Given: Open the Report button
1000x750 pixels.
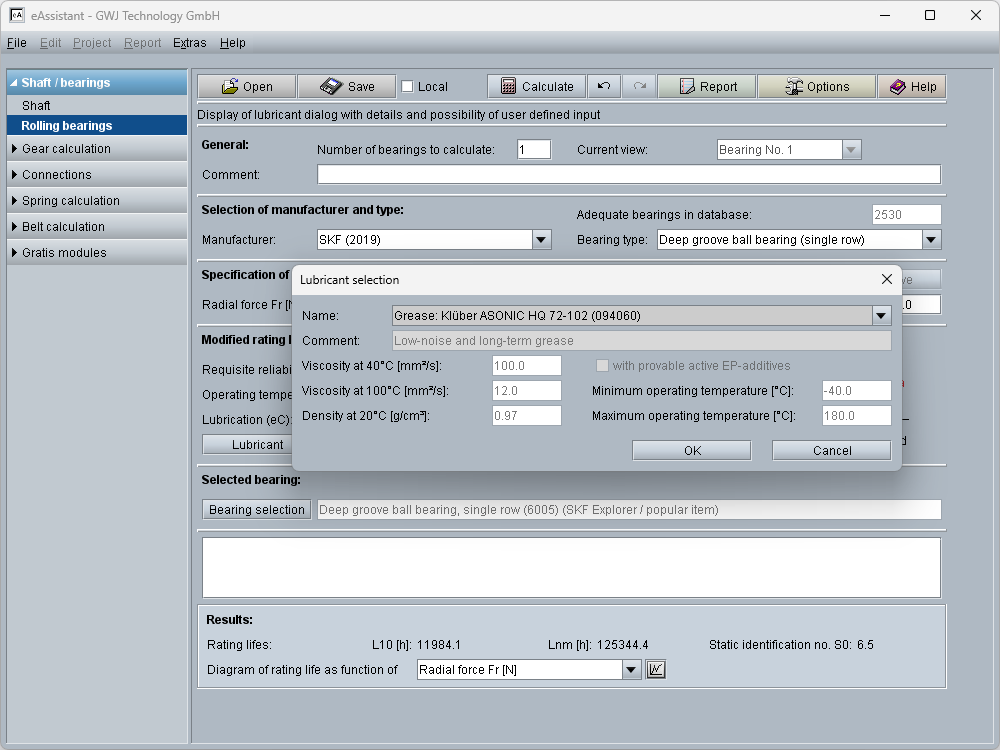Looking at the screenshot, I should (x=707, y=87).
